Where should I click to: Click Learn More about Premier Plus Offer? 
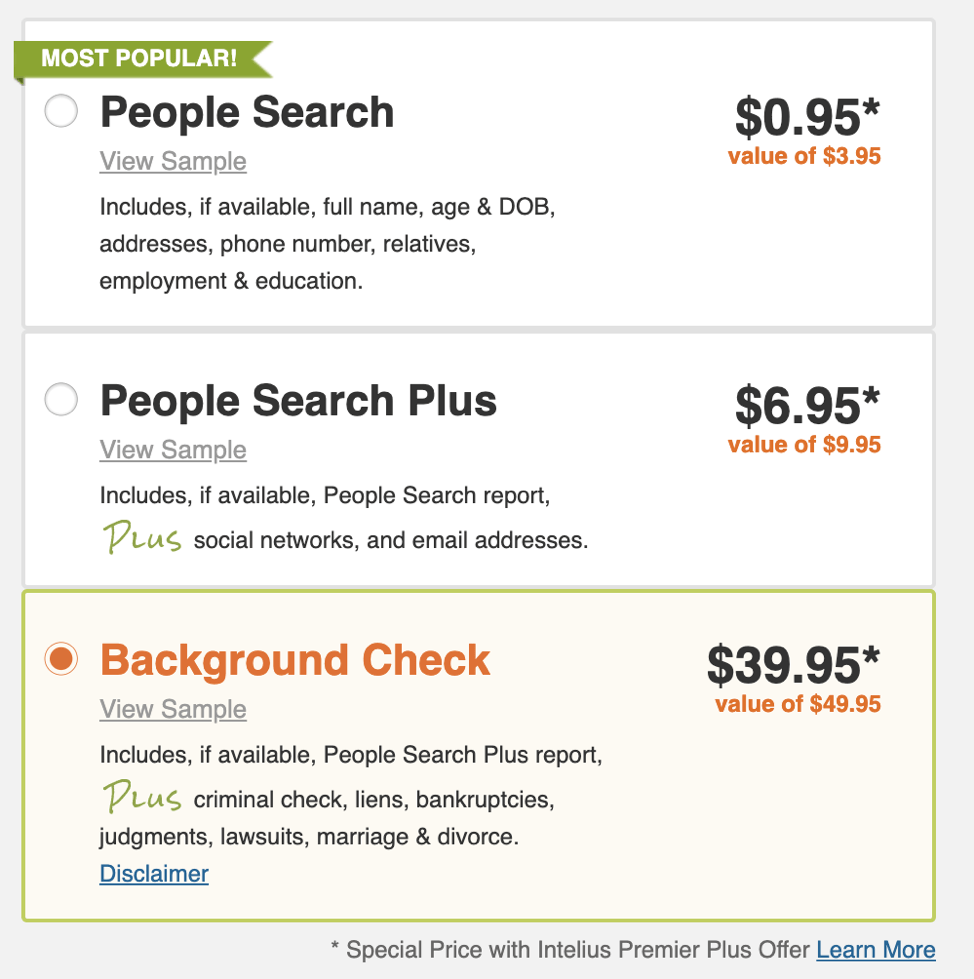(x=876, y=949)
